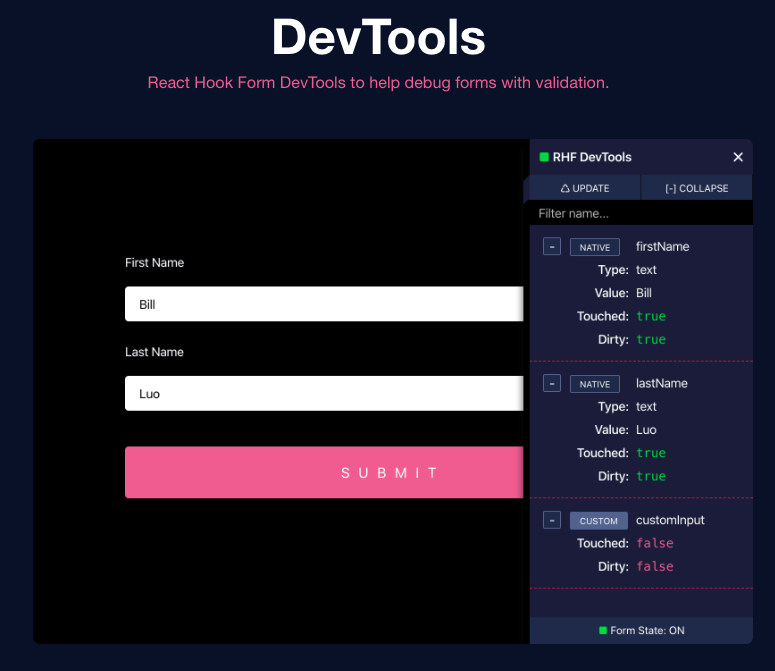
Task: Click the firstName value 'Bill' in DevTools
Action: tap(644, 293)
